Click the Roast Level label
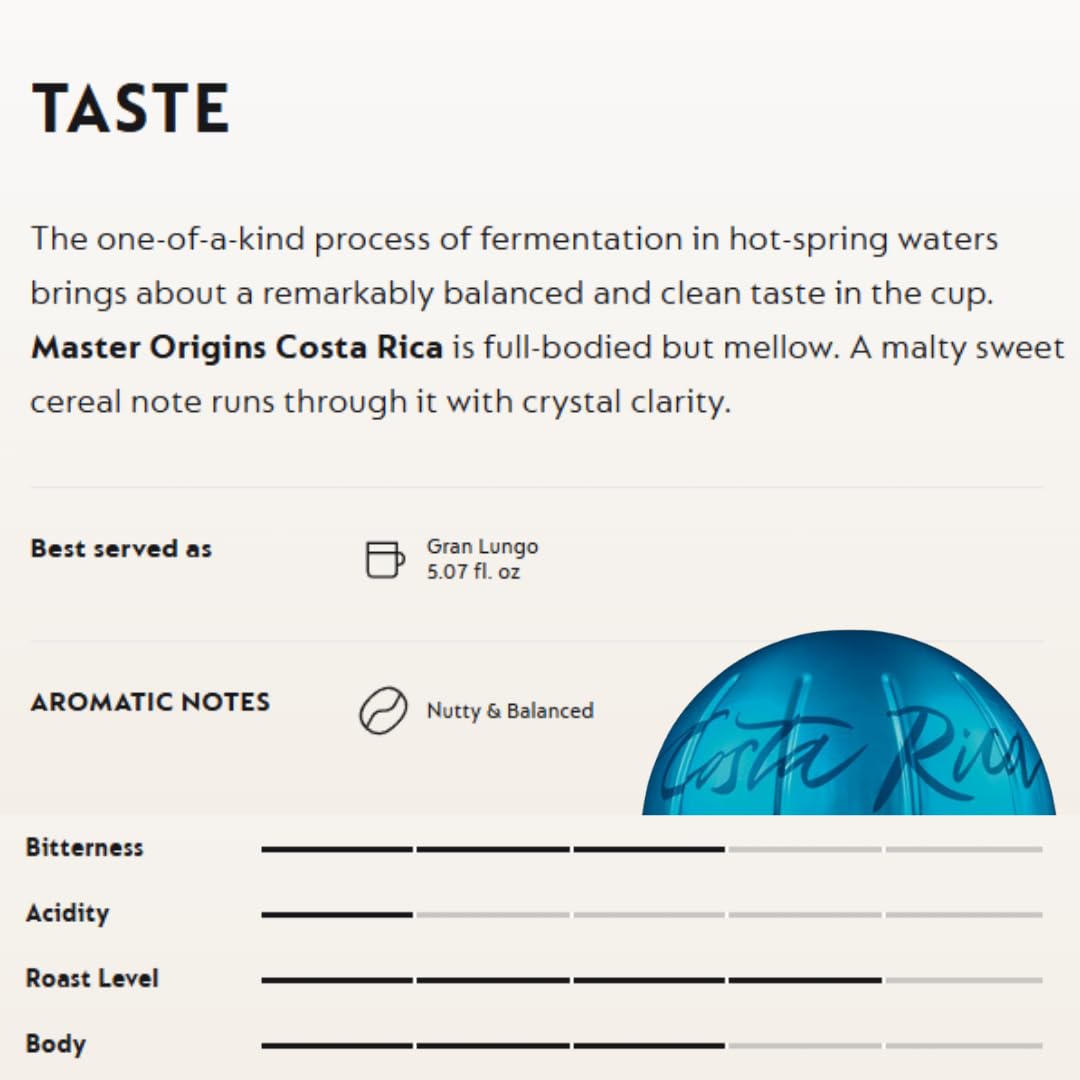Image resolution: width=1080 pixels, height=1080 pixels. [92, 978]
